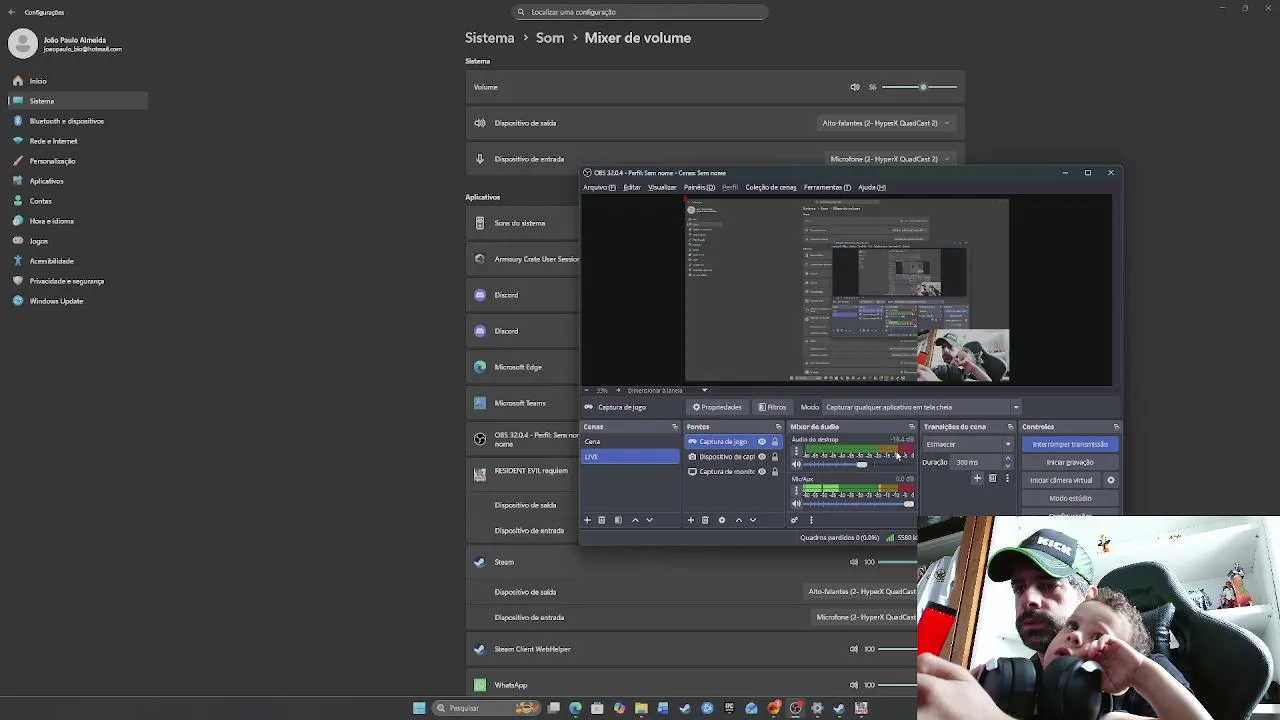Open source properties gear in Fontes toolbar
This screenshot has width=1280, height=720.
(x=722, y=520)
